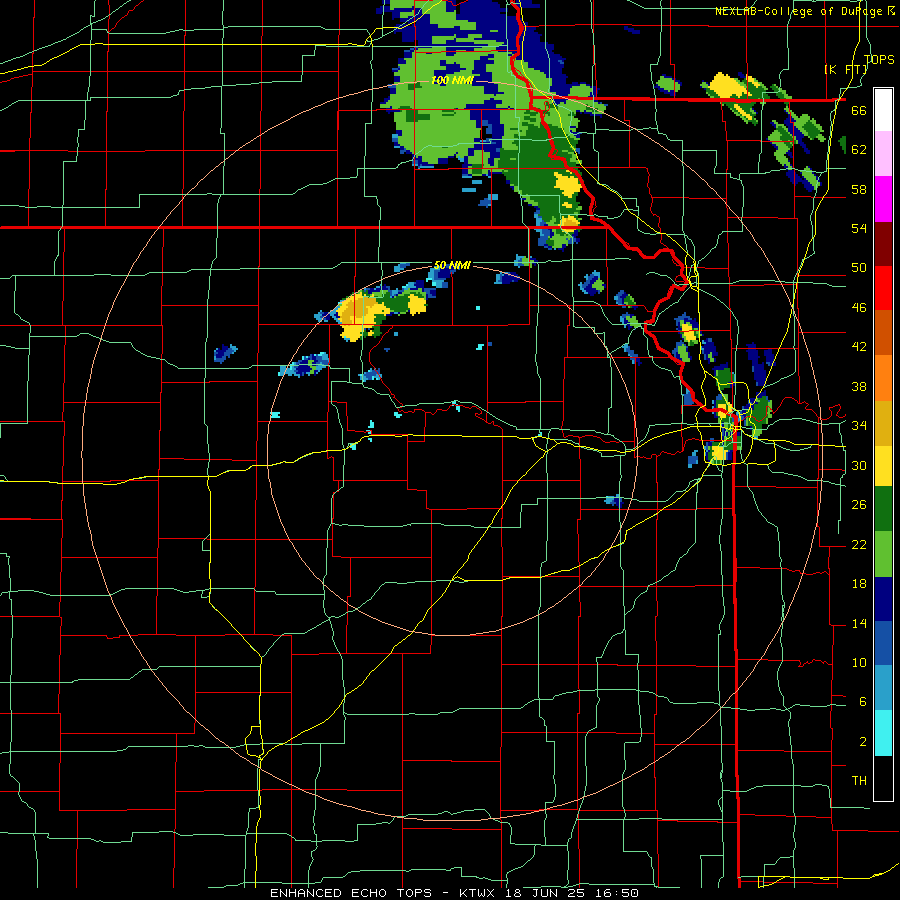The height and width of the screenshot is (900, 900).
Task: Click the 54 legend value
Action: point(859,228)
